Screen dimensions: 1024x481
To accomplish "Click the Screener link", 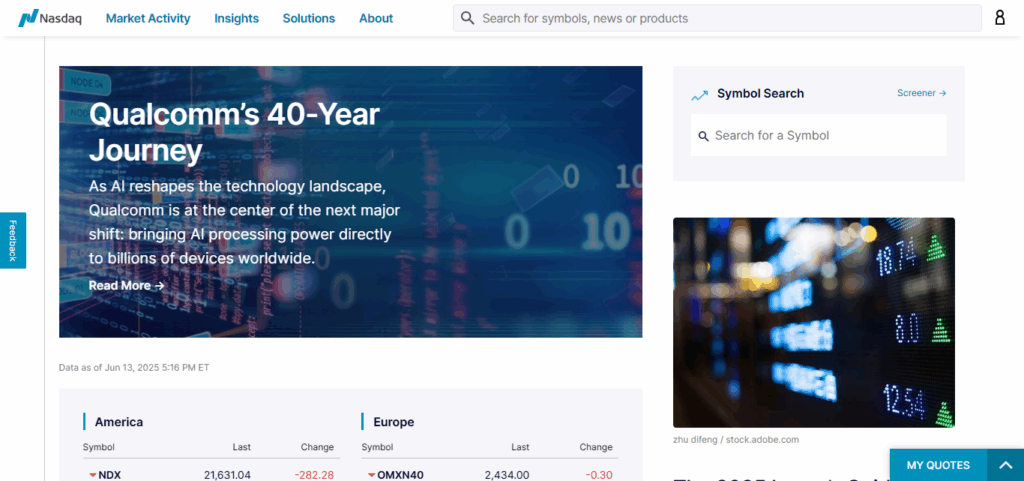I will click(921, 93).
